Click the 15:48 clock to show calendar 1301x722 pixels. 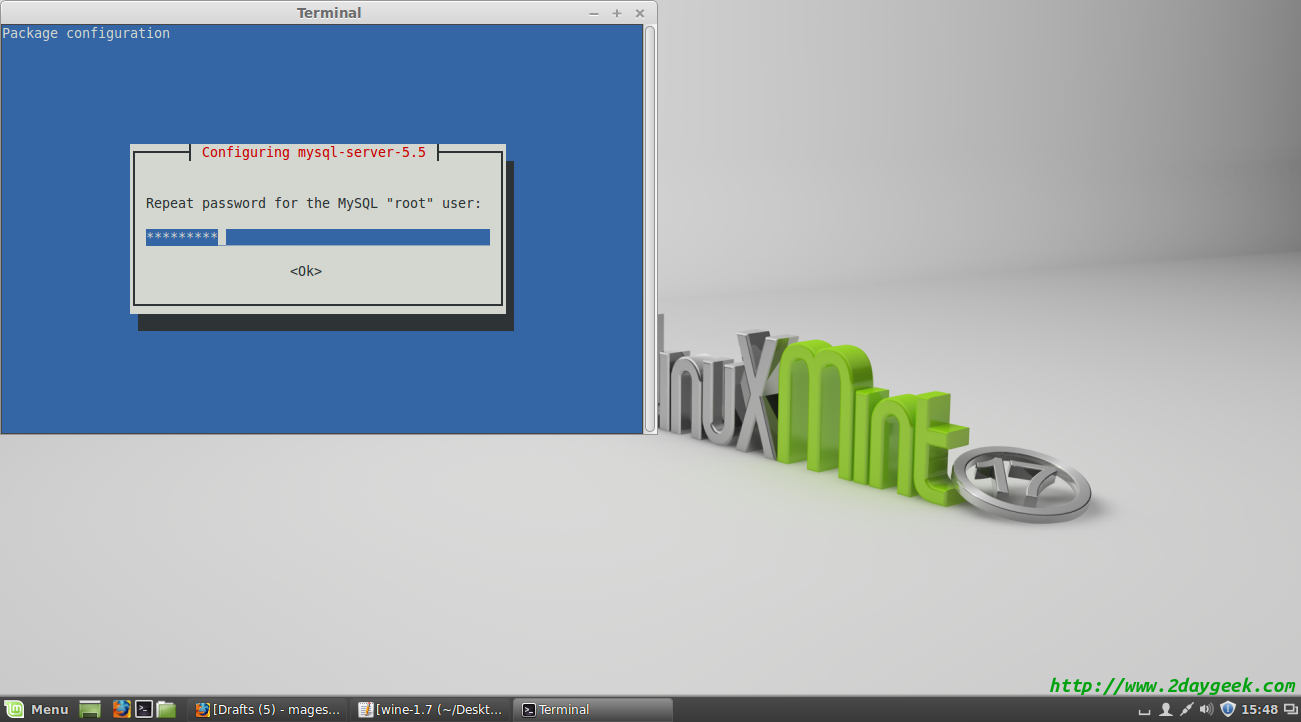(x=1259, y=709)
